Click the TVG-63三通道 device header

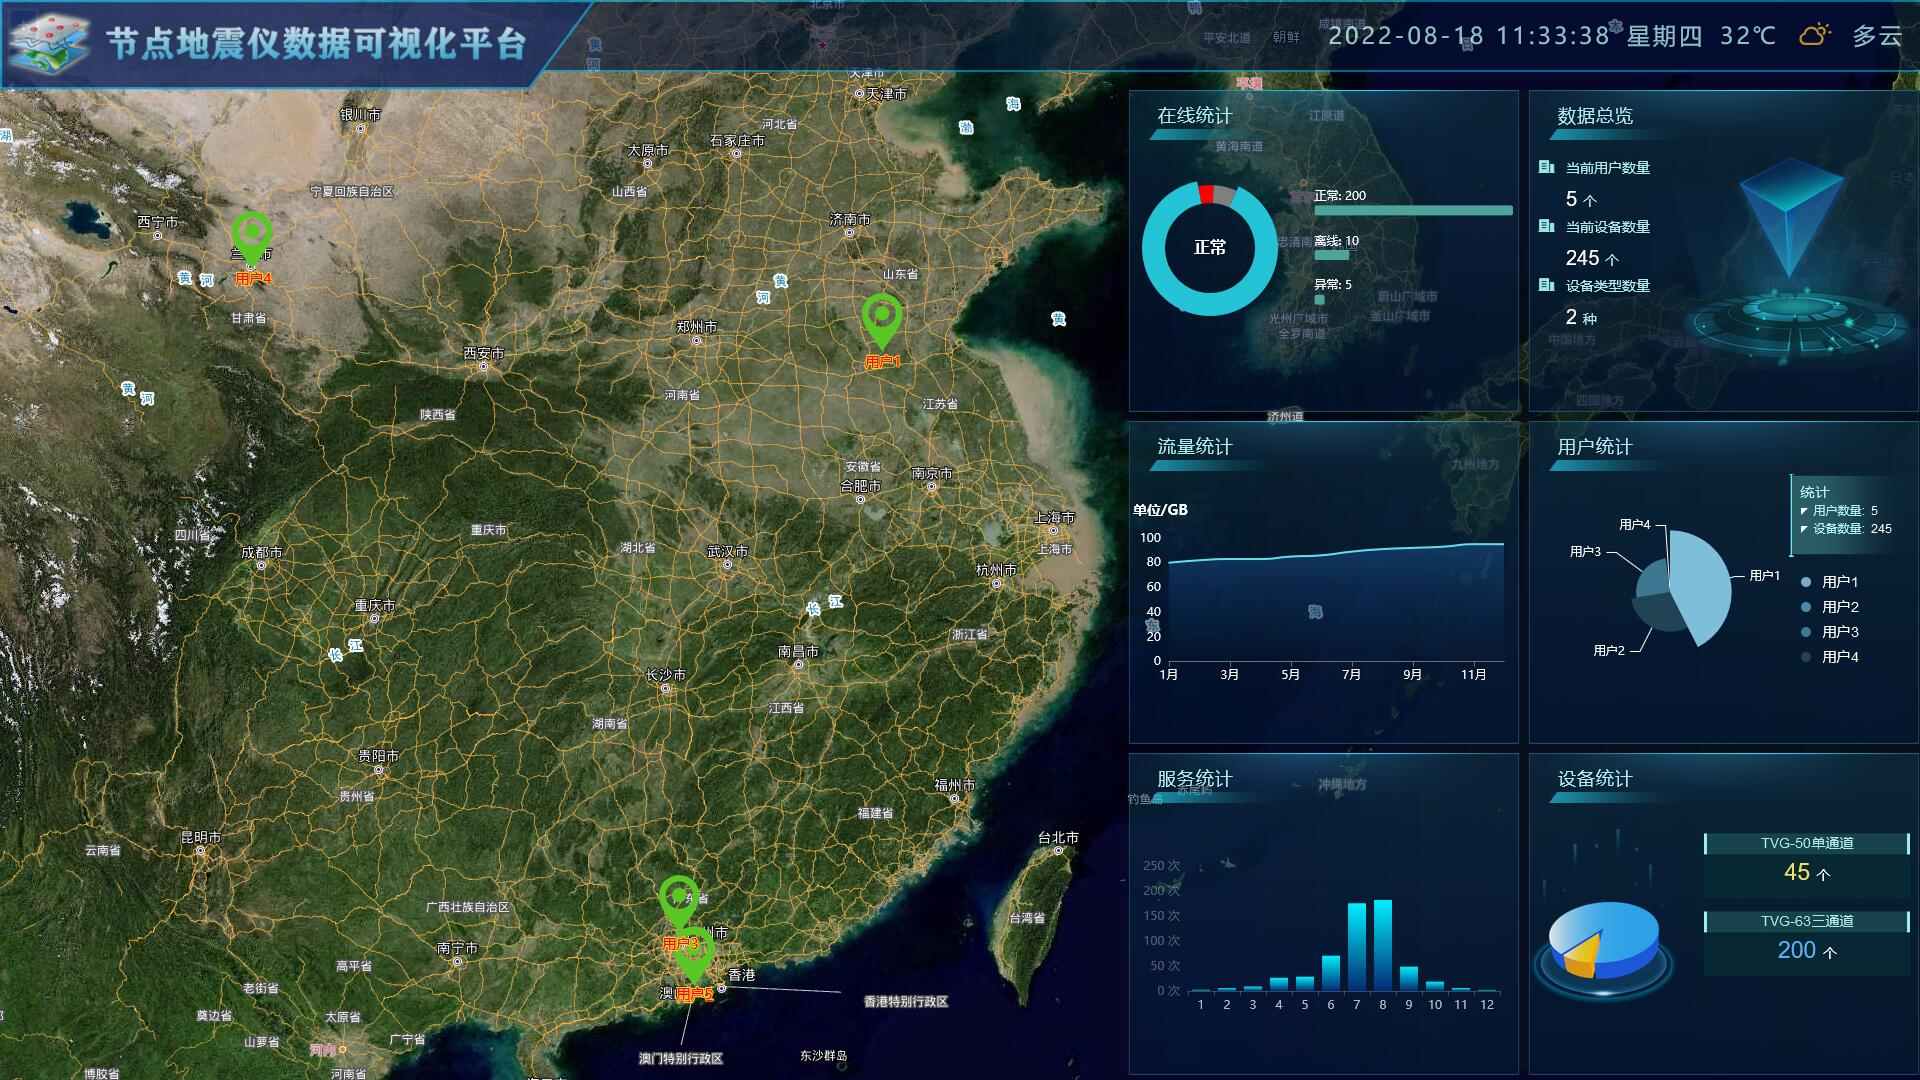[x=1807, y=921]
